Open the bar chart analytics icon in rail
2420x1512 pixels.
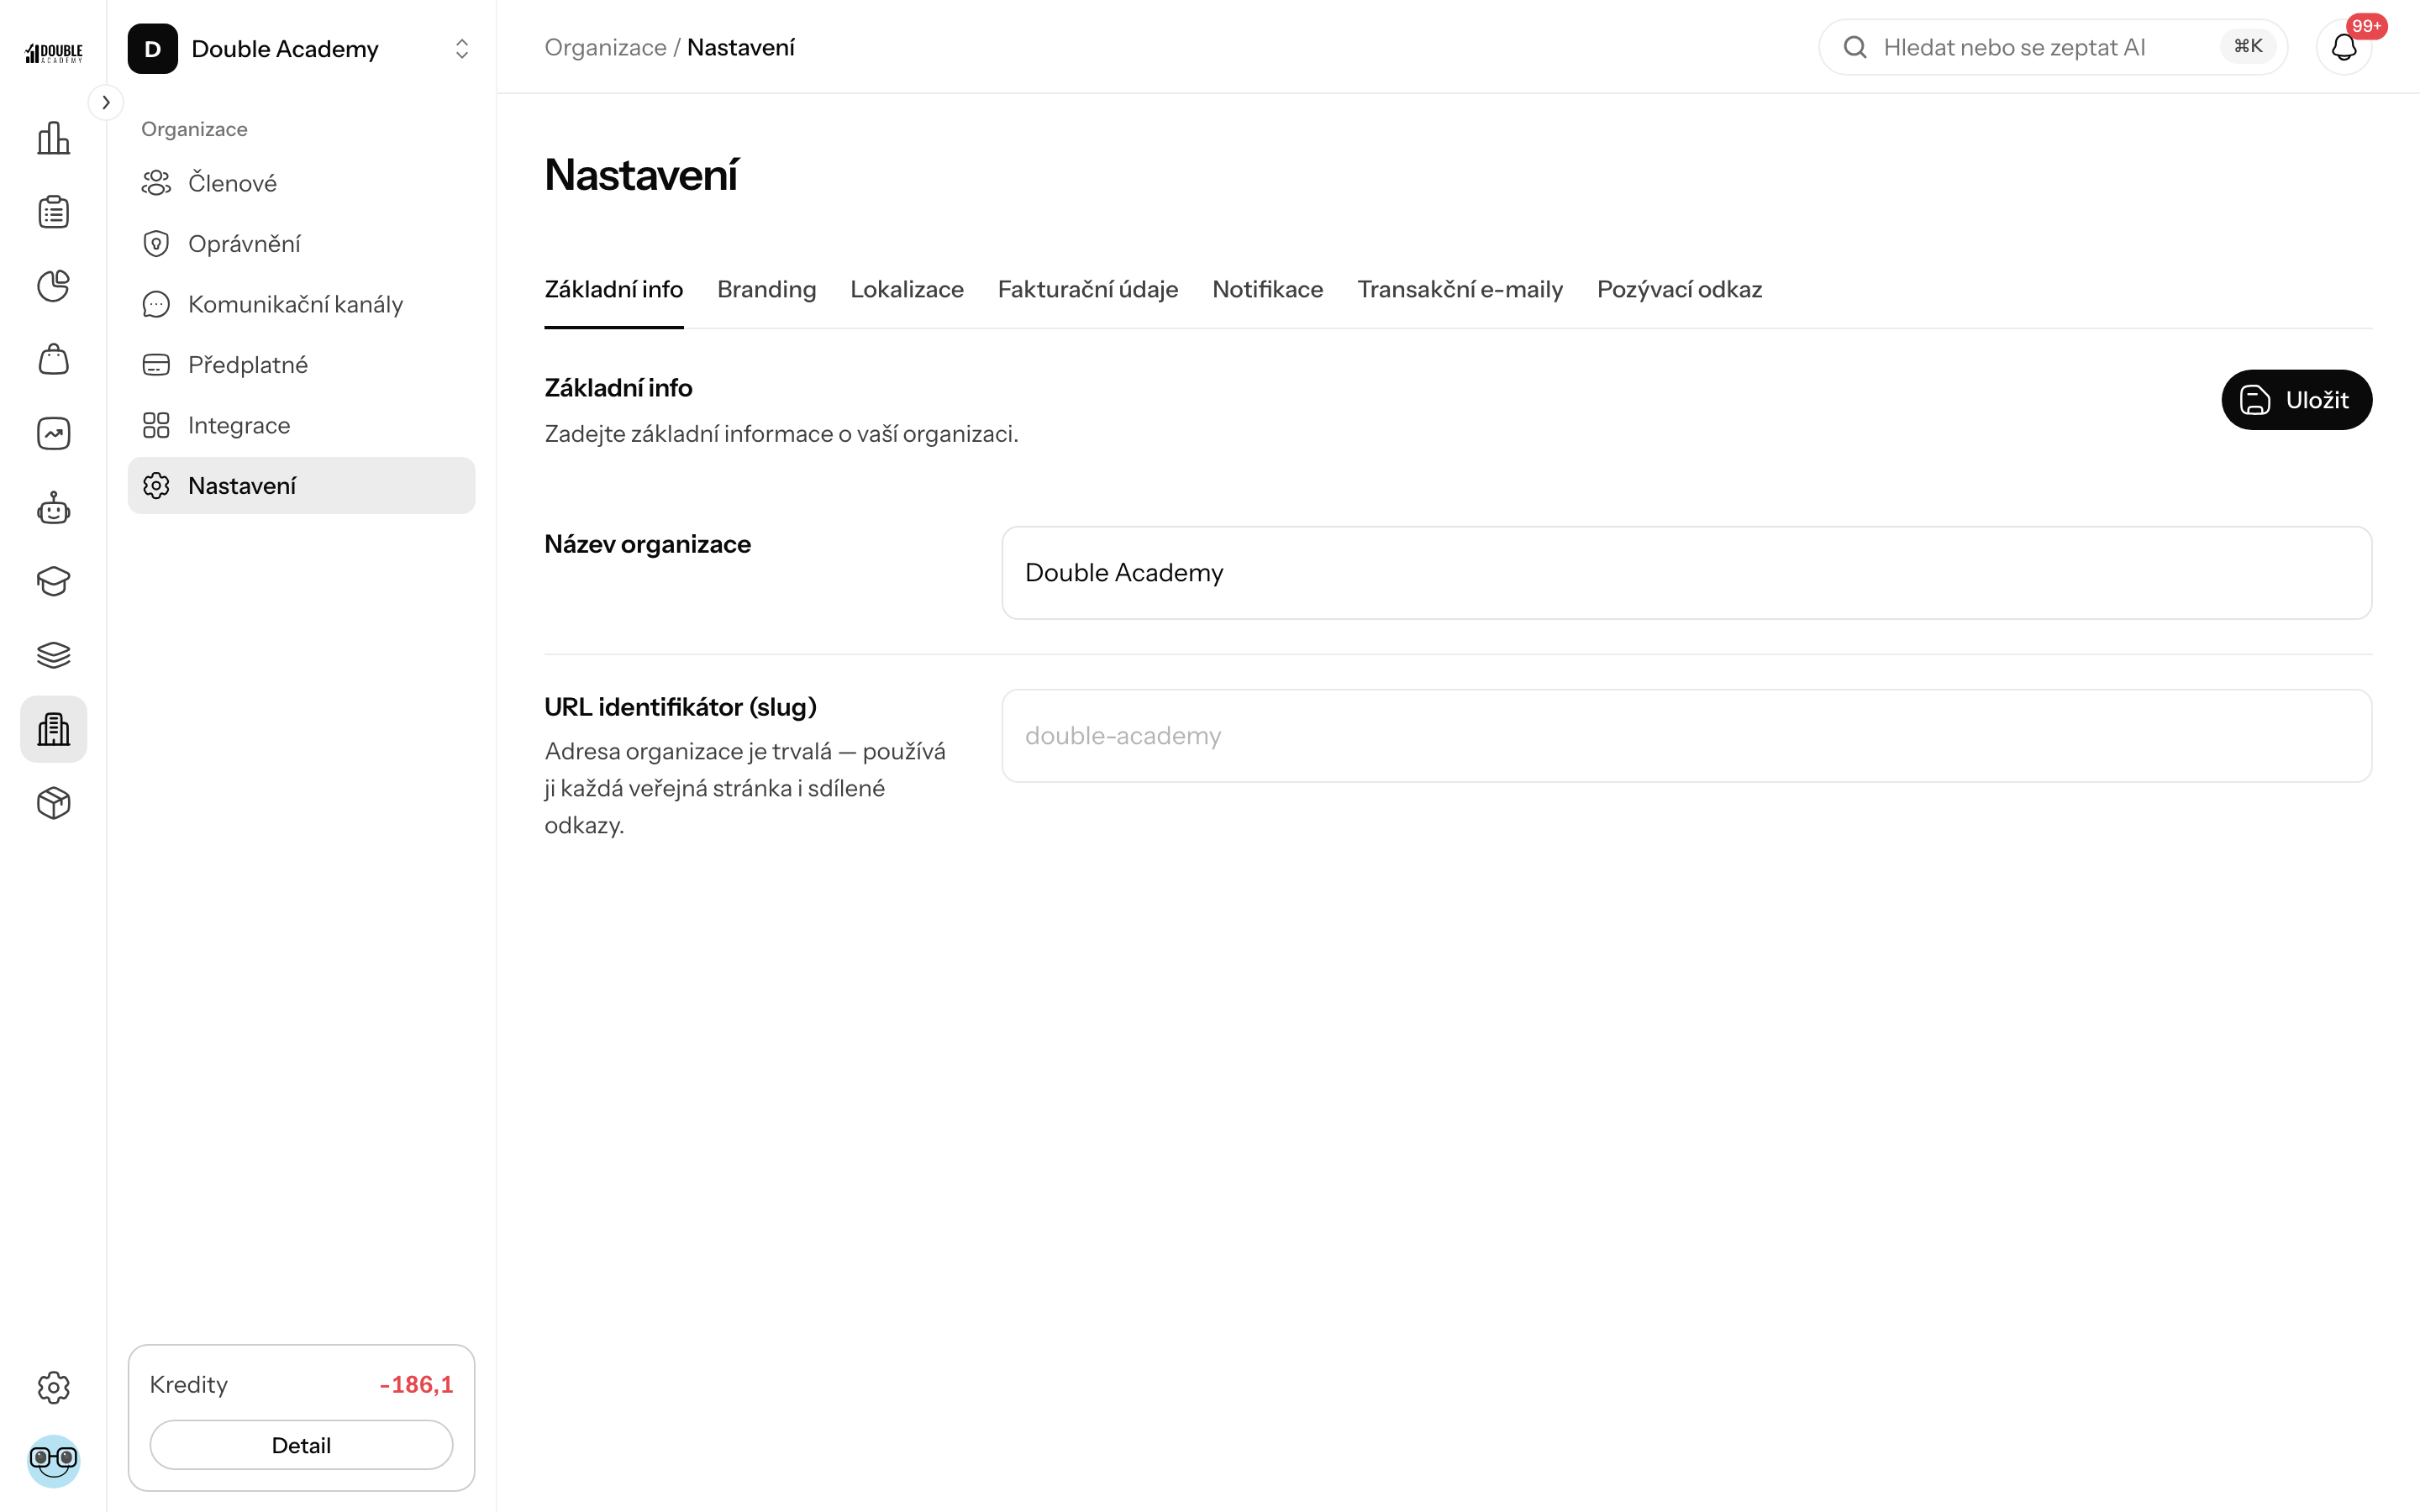pos(53,138)
